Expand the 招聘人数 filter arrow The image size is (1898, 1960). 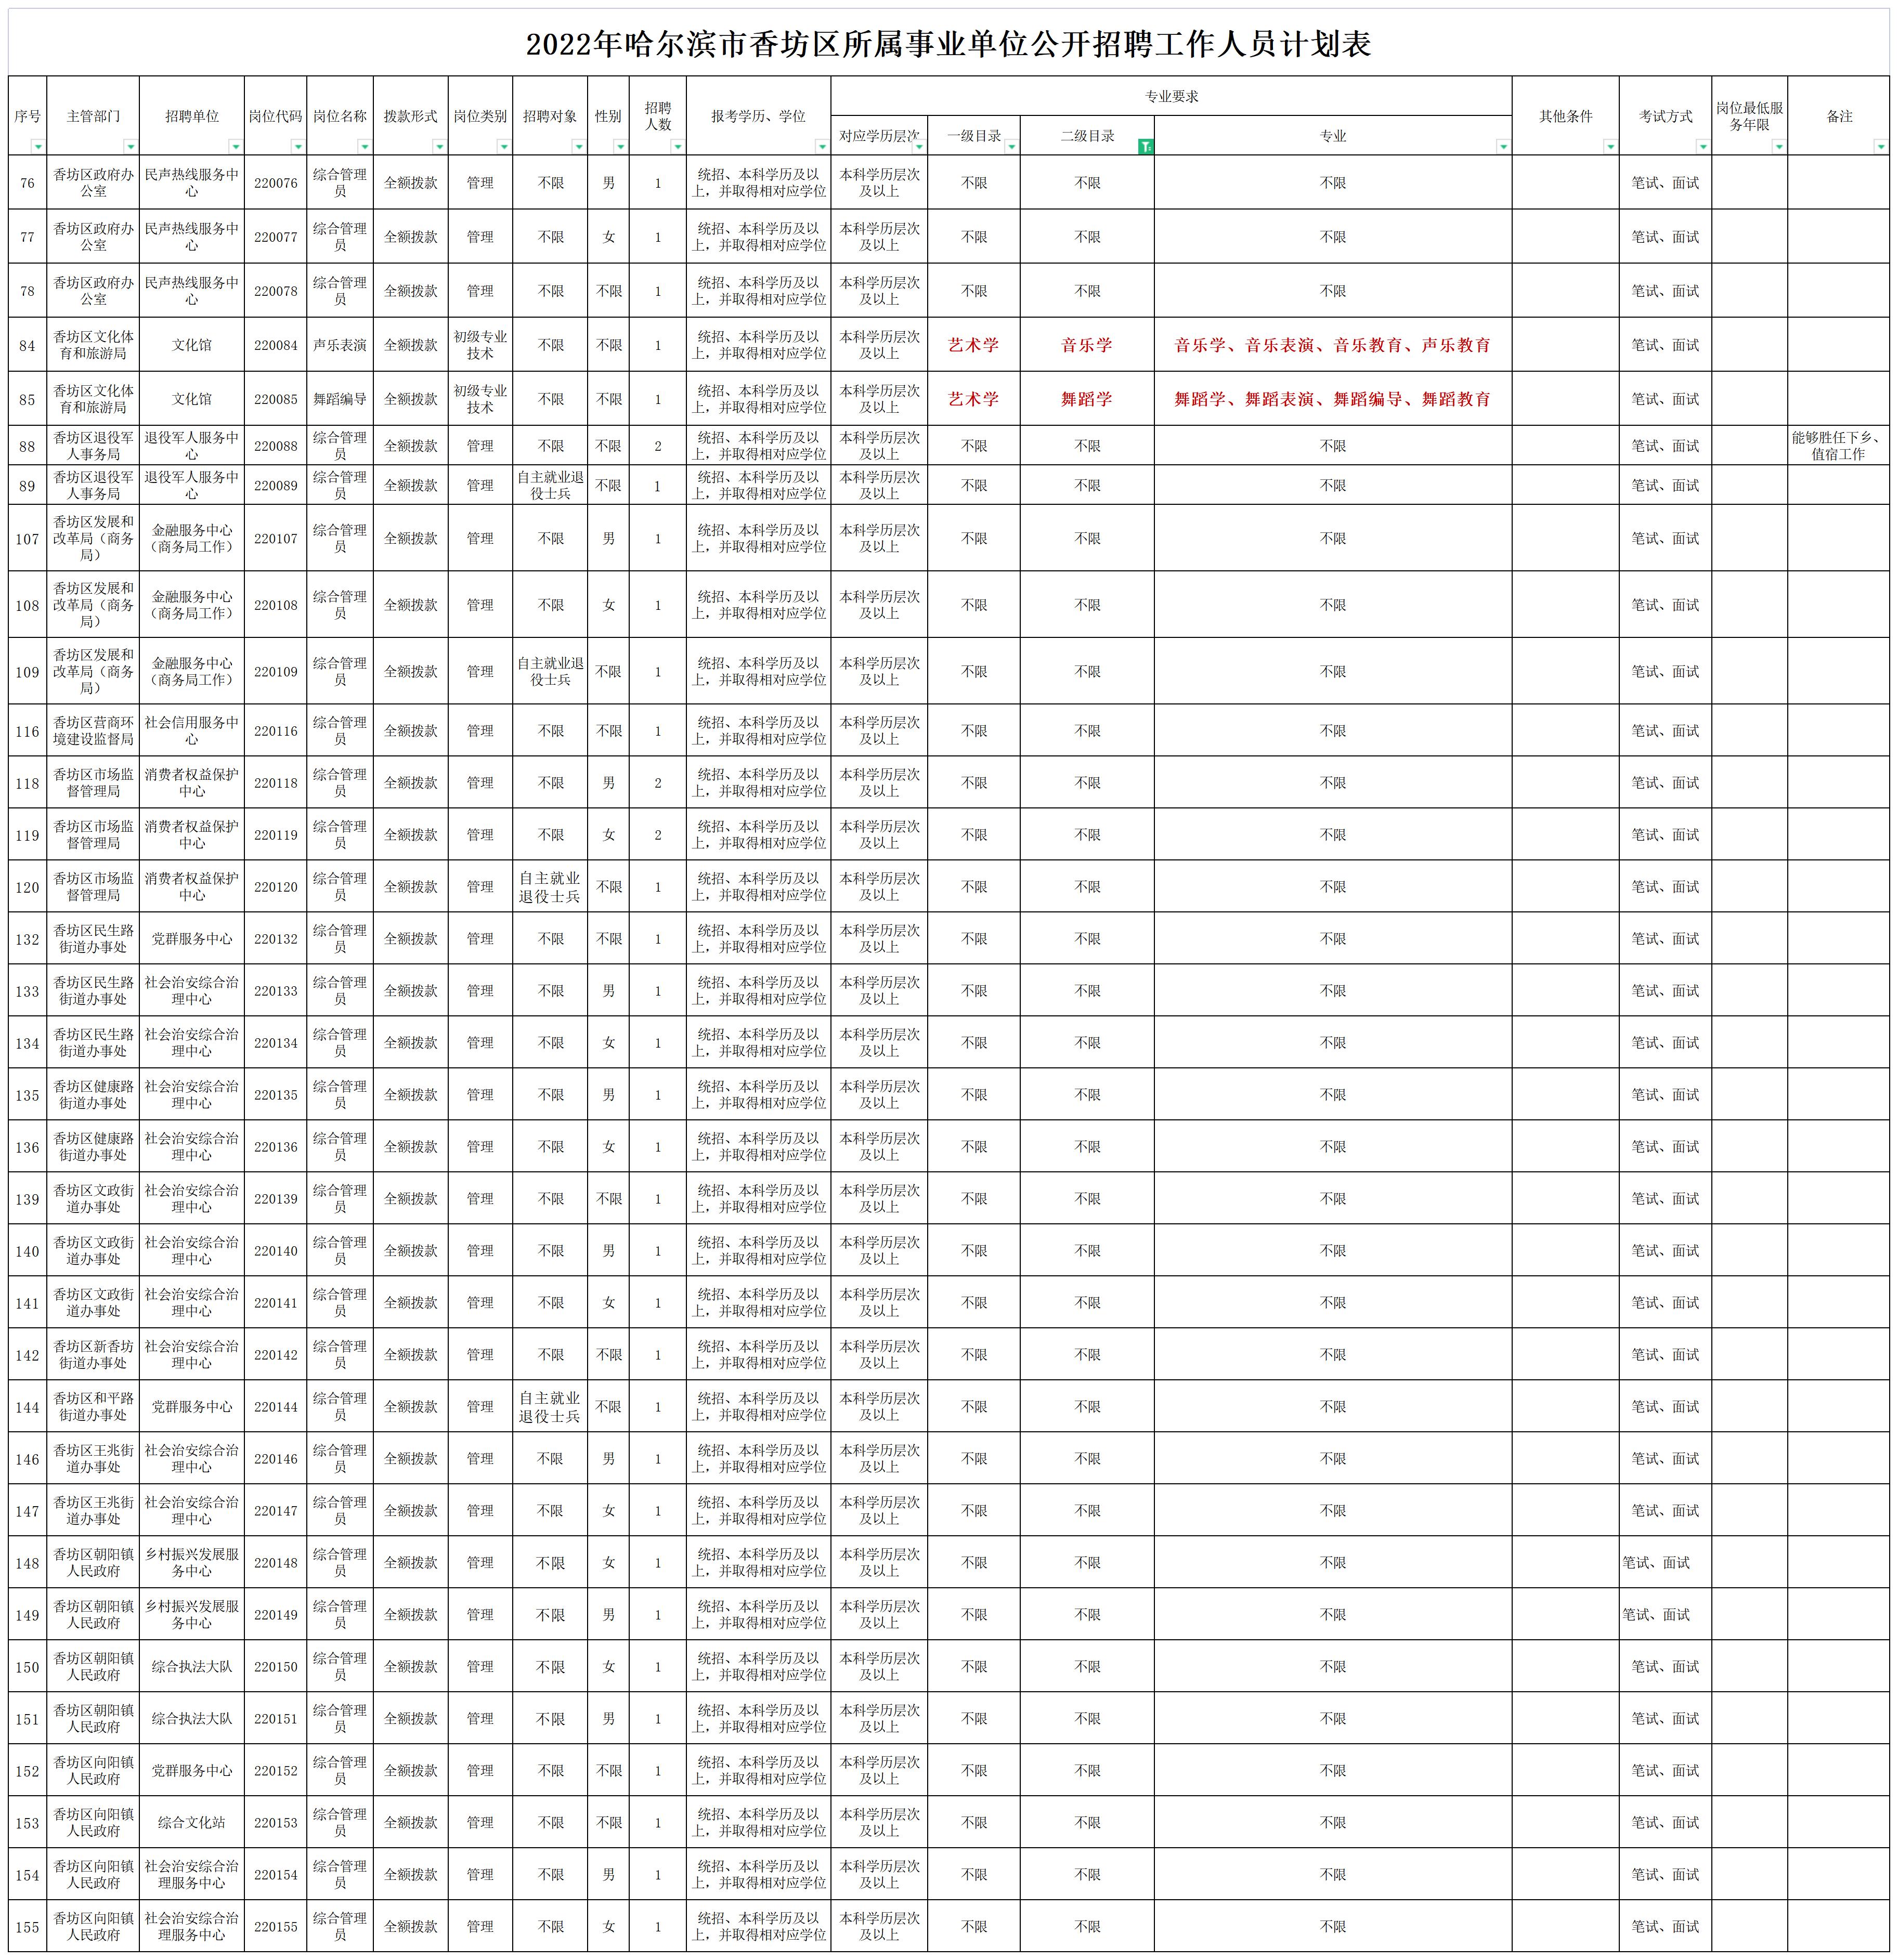point(677,147)
